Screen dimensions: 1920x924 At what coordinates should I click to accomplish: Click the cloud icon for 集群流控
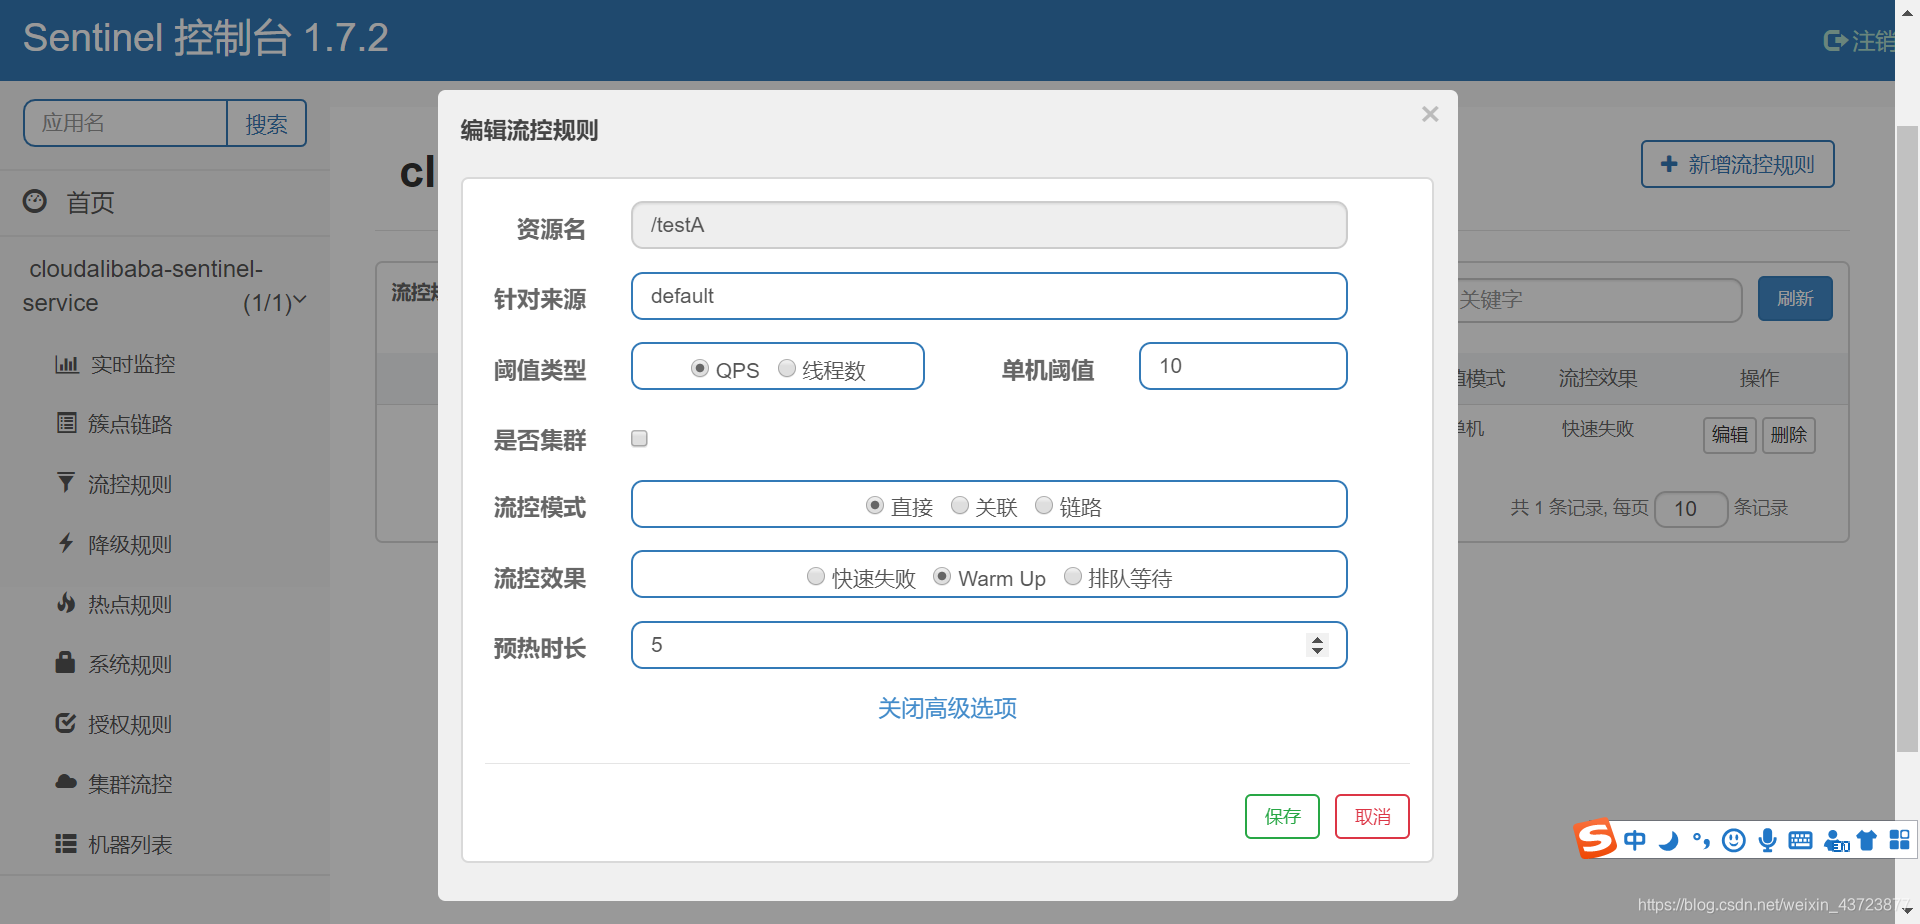click(66, 782)
